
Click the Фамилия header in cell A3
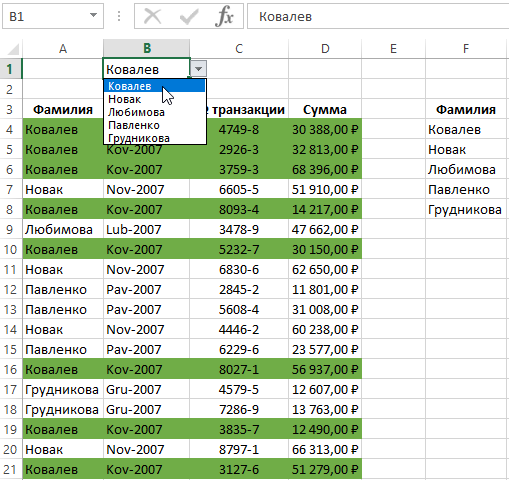[63, 109]
